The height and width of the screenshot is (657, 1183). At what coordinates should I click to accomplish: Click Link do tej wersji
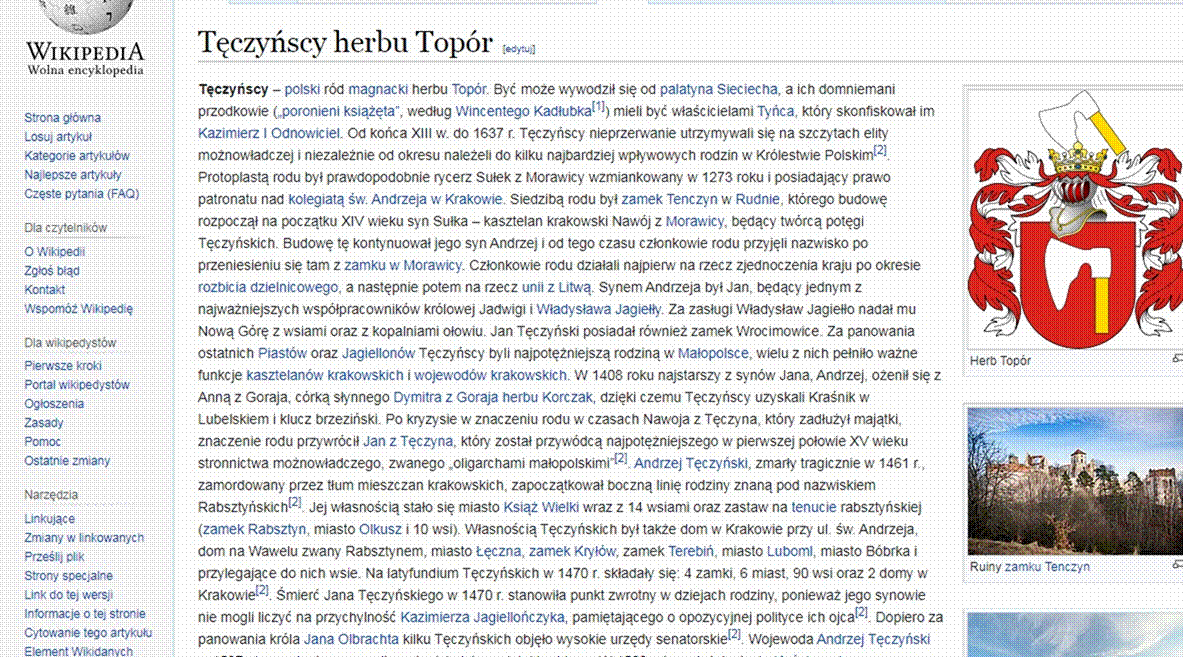(68, 594)
